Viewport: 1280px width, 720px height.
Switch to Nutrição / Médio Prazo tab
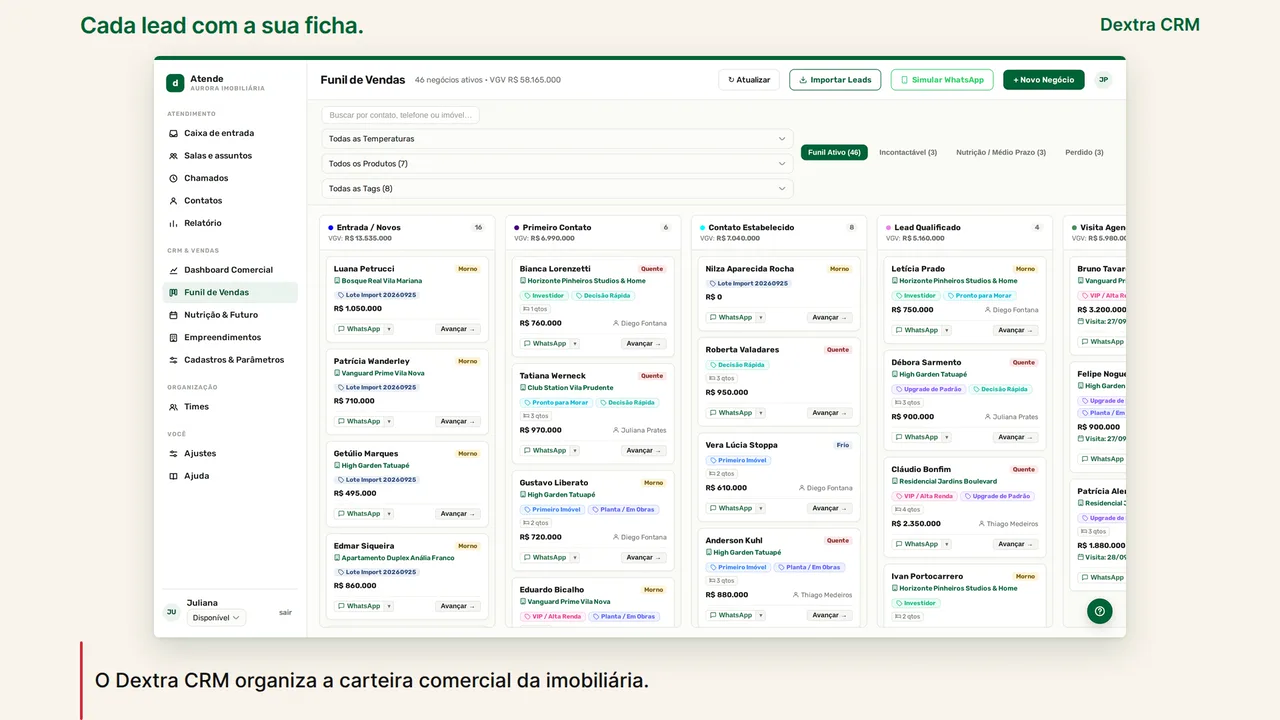[1001, 153]
